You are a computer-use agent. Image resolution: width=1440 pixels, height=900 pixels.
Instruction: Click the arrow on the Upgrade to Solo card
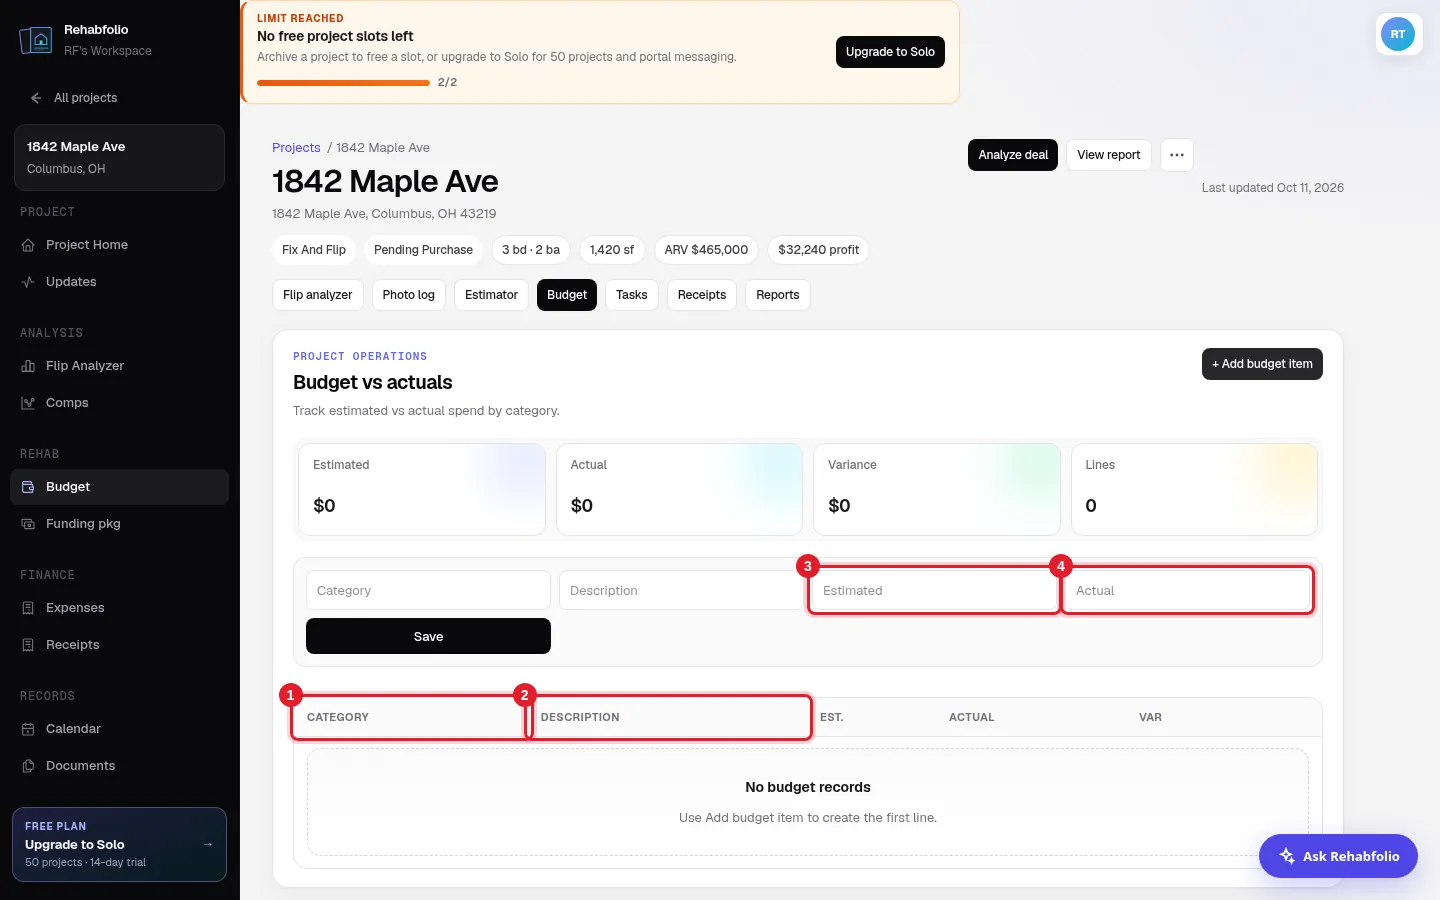click(208, 844)
